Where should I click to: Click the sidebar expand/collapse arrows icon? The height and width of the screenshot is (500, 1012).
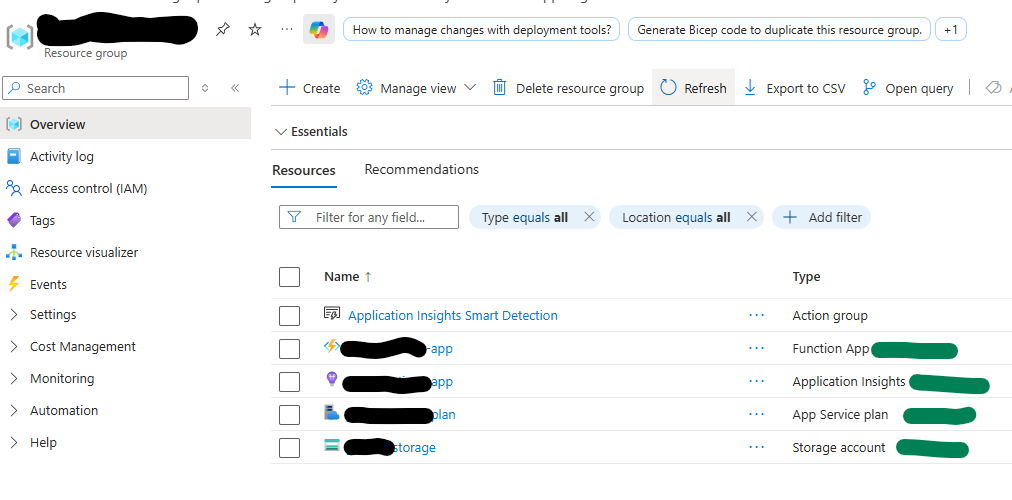tap(205, 88)
